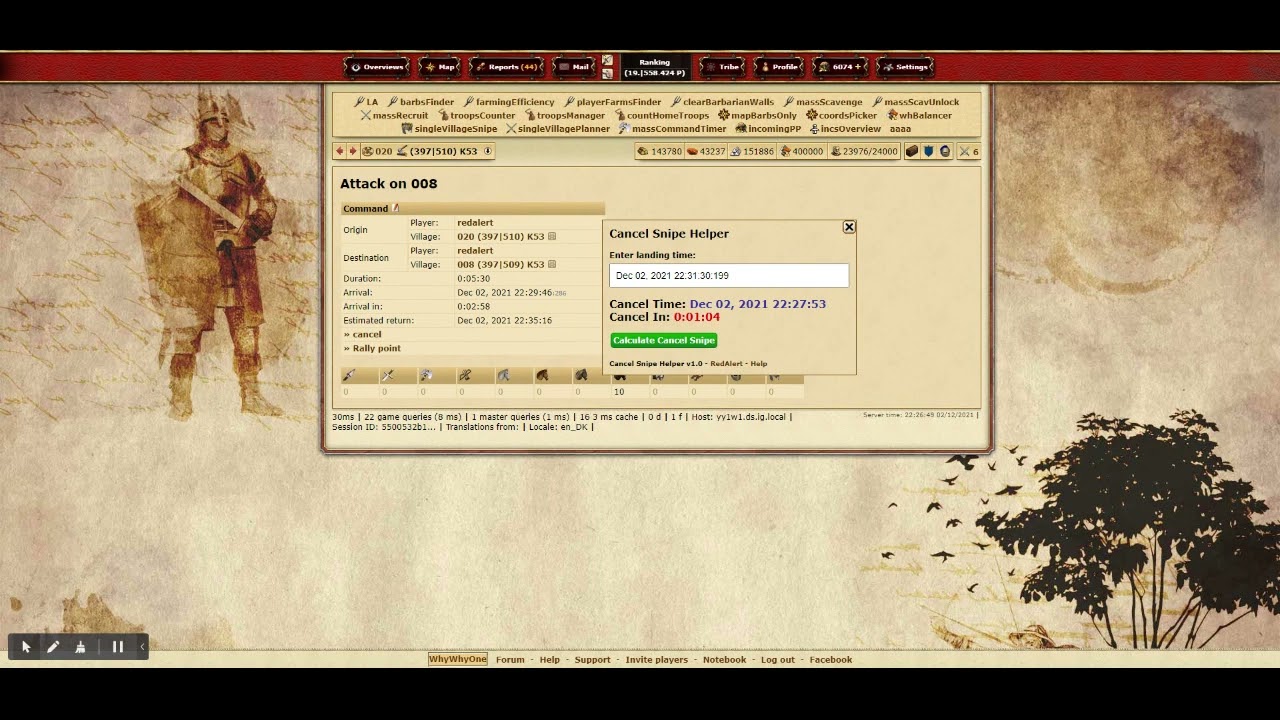Click the warehouse capacity 400000
Viewport: 1280px width, 720px height.
[801, 151]
